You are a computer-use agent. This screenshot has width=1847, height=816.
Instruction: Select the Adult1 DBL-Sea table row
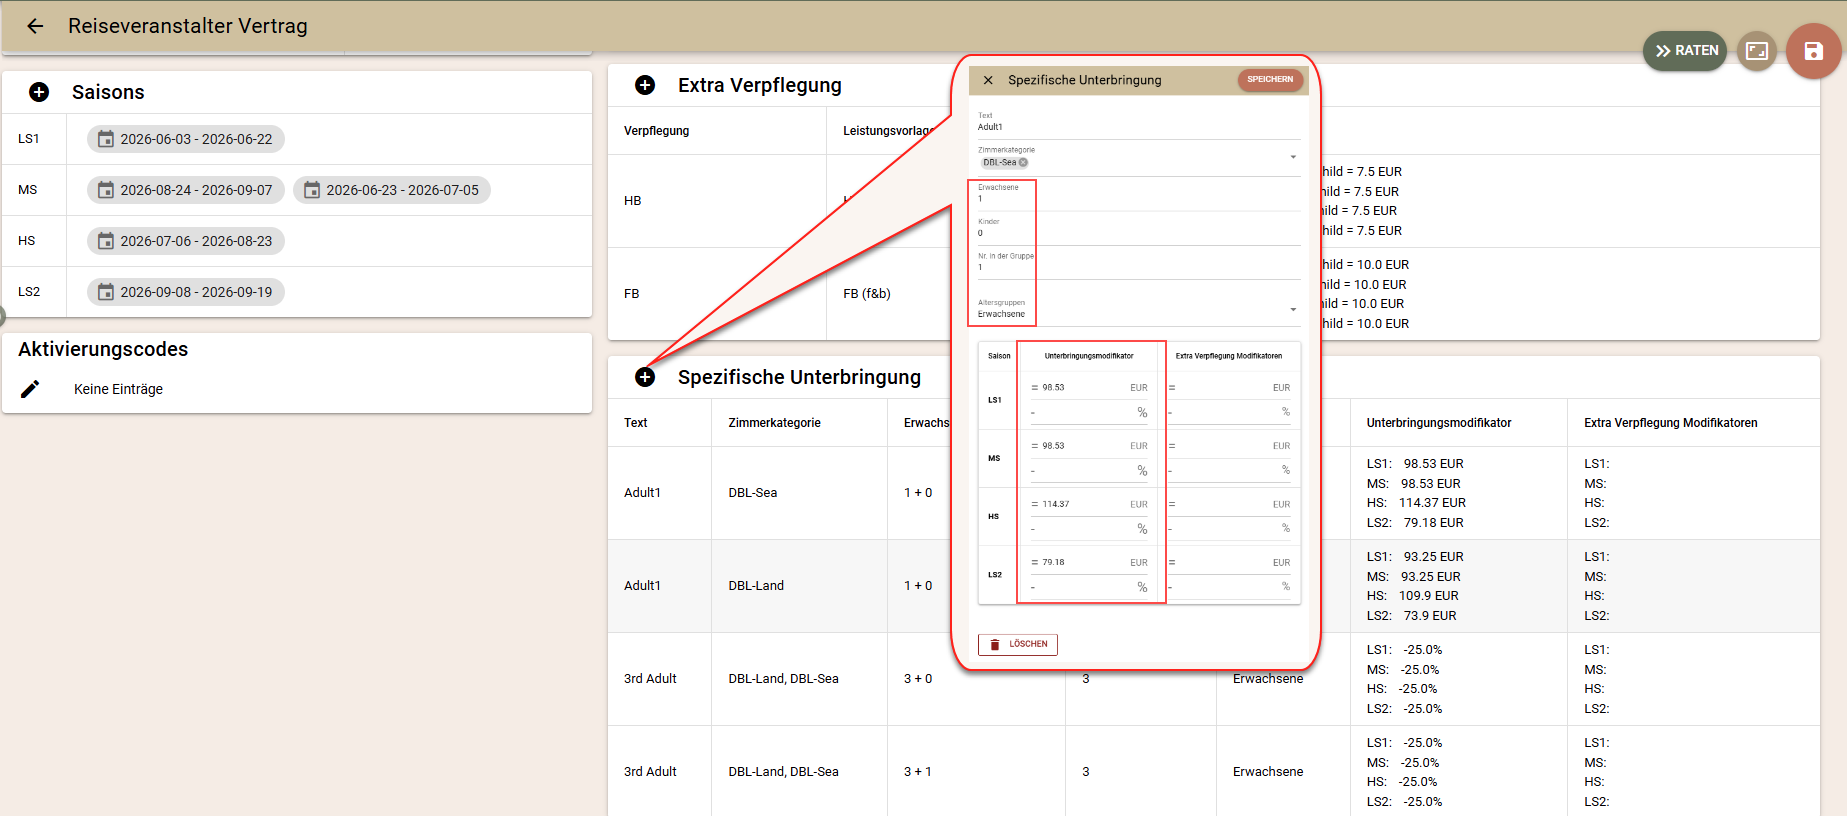1213,493
